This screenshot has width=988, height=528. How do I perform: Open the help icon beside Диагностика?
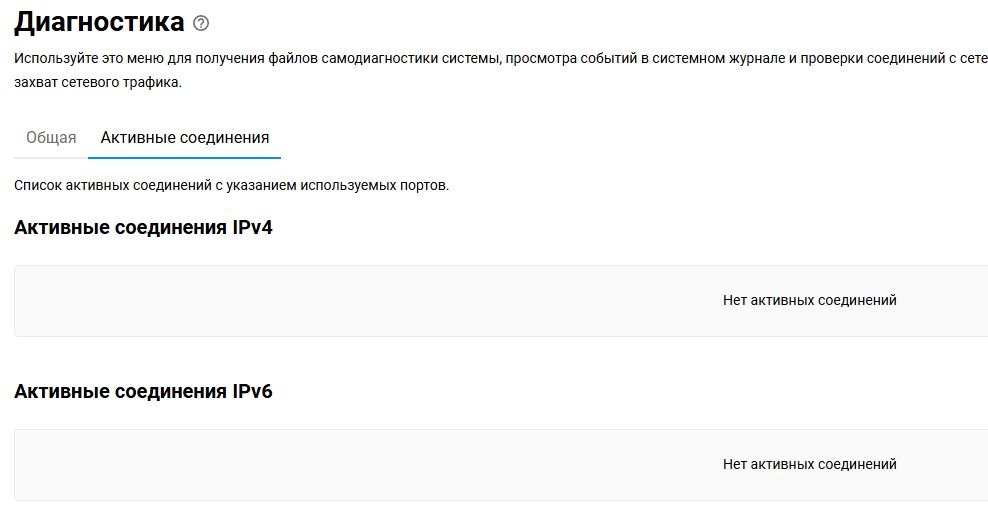(202, 23)
